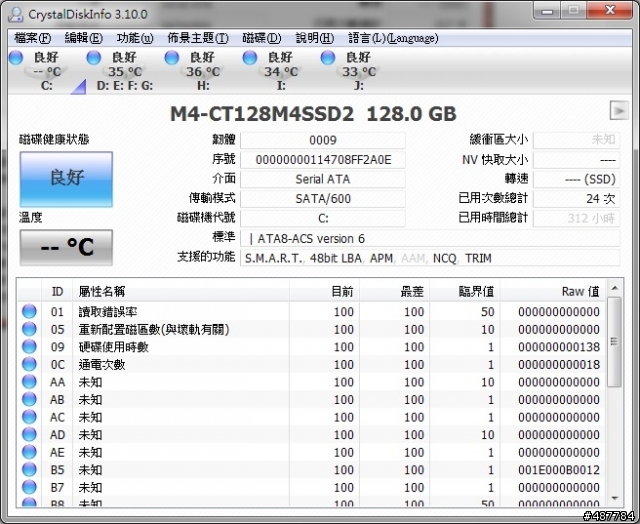Click status icon for attribute AE row
640x524 pixels.
tap(29, 452)
